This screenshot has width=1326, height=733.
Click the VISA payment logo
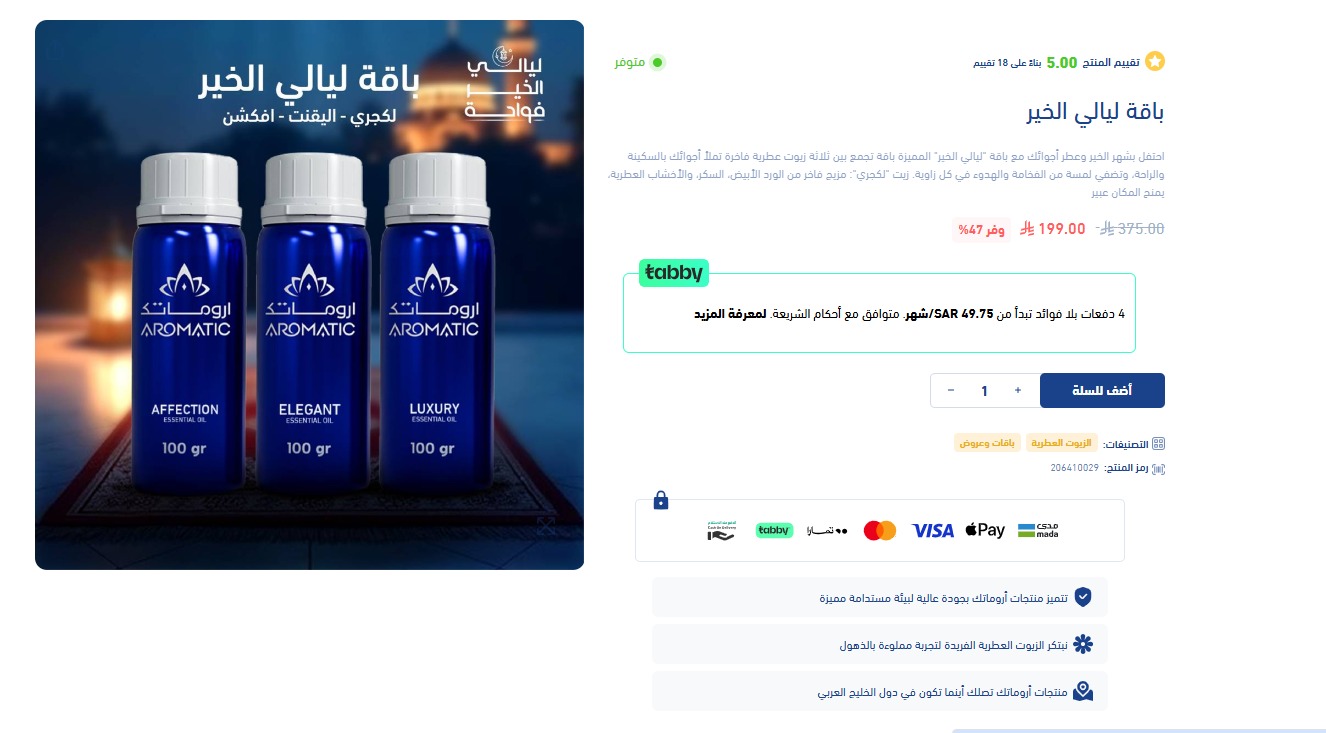click(933, 531)
